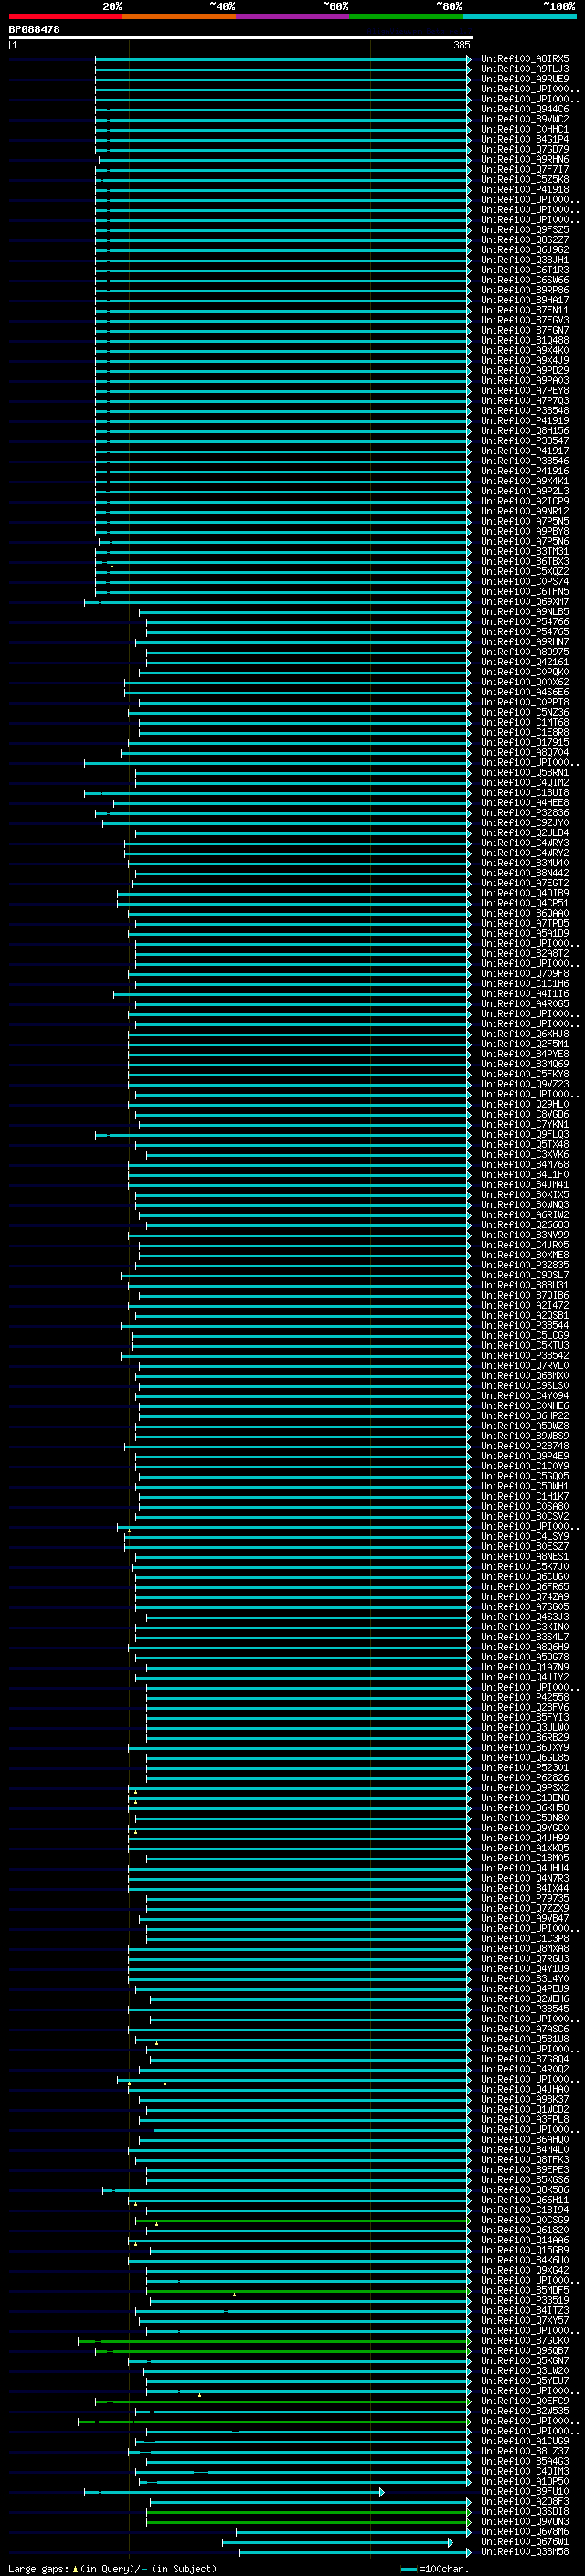Click the short alignment bar for B9FU10
The height and width of the screenshot is (2576, 585).
[x=234, y=2492]
